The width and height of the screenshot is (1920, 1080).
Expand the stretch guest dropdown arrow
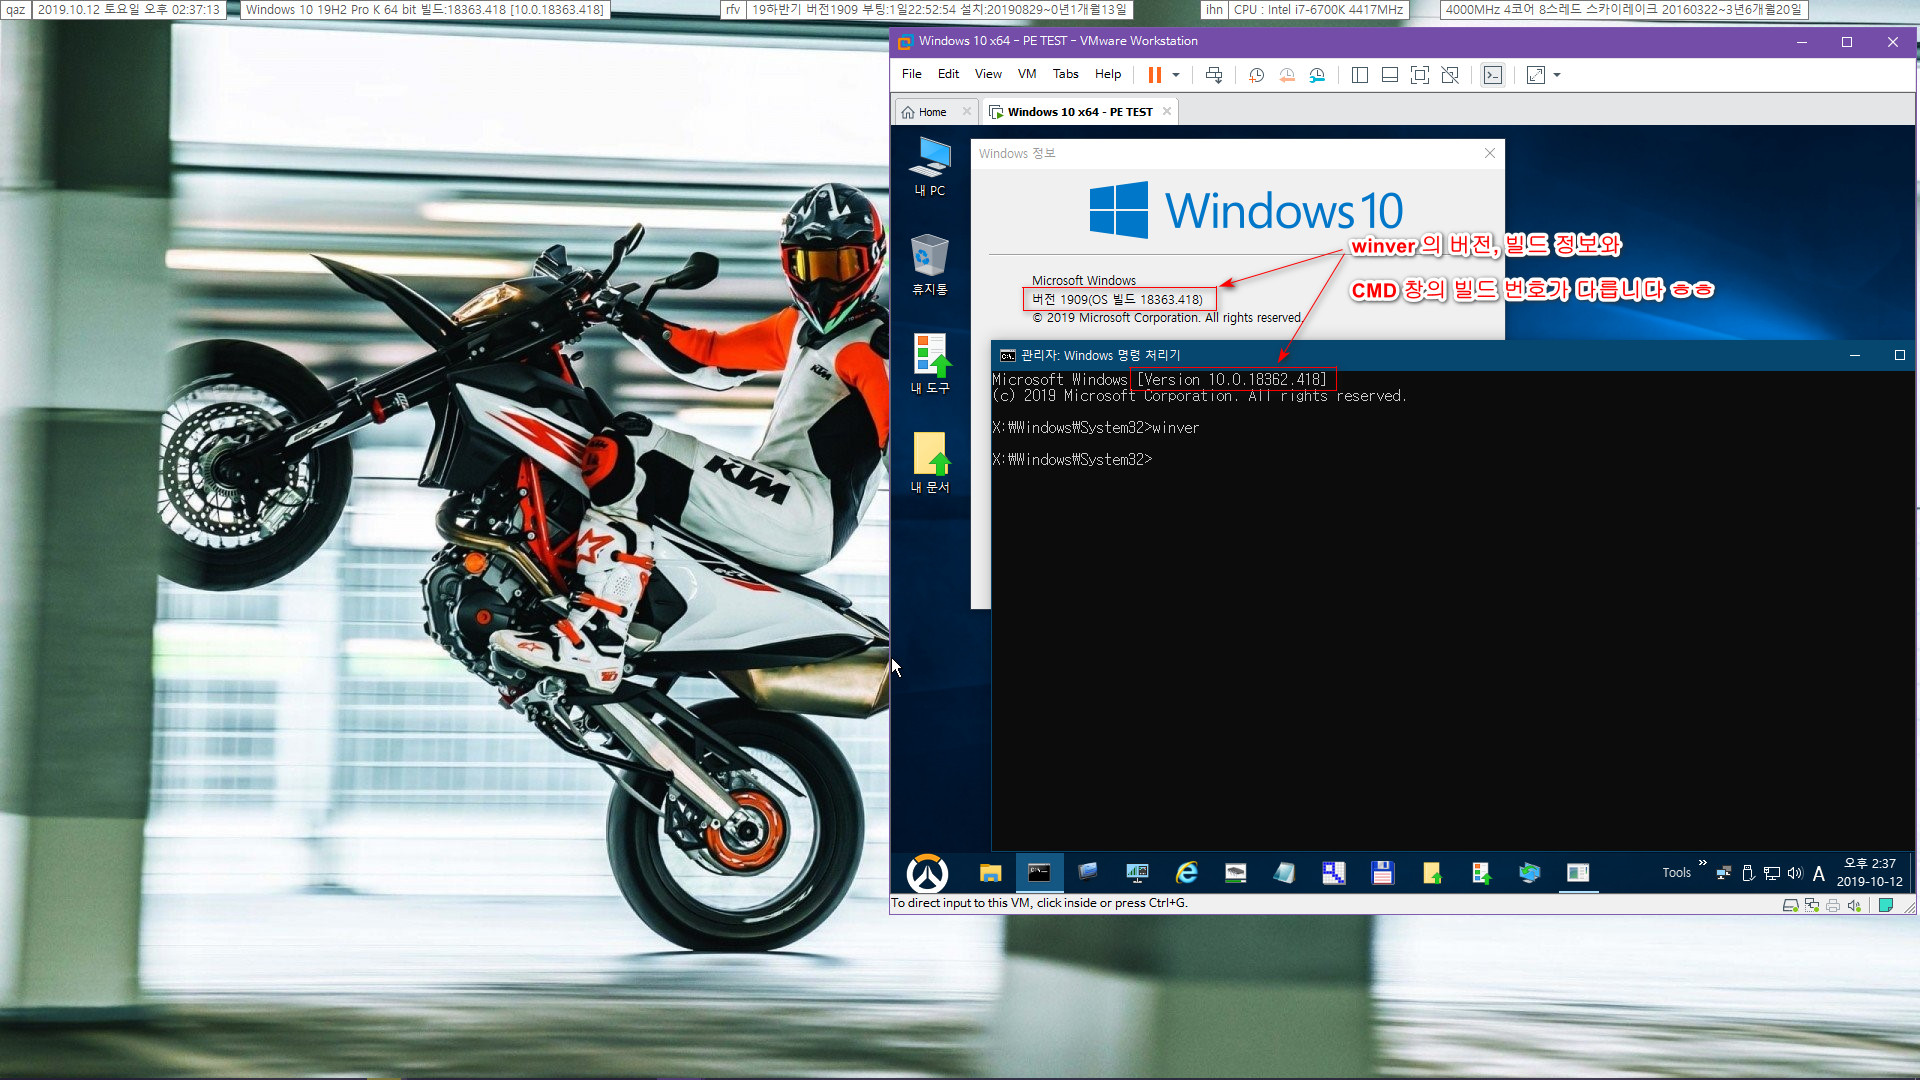pos(1557,75)
